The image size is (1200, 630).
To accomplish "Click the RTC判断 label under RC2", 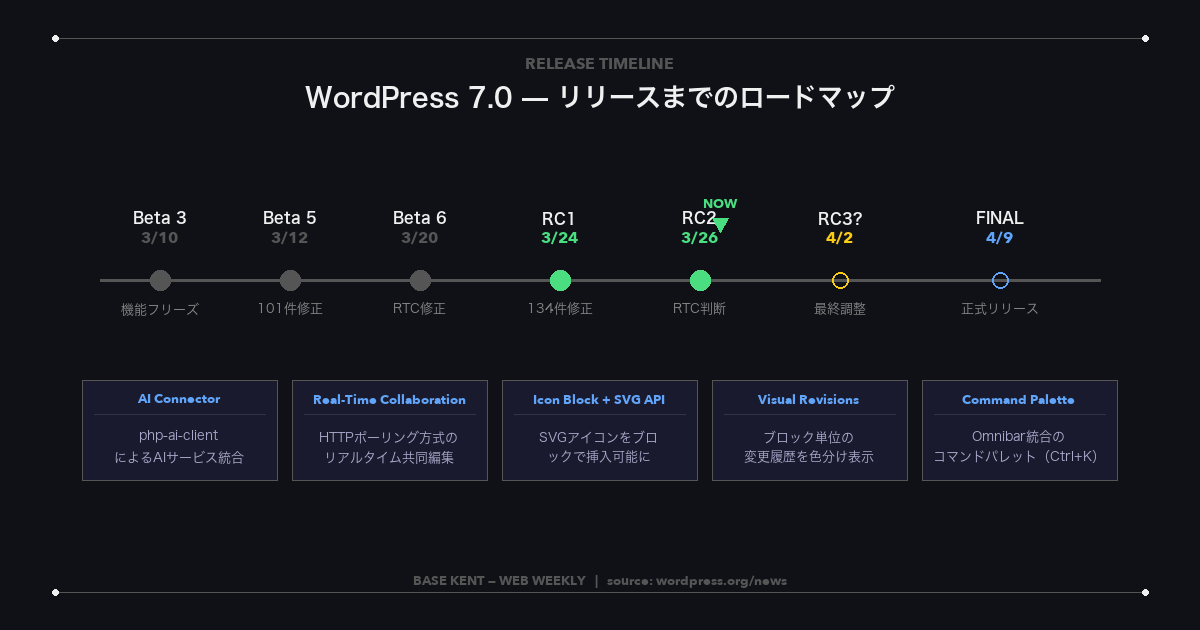I will click(700, 309).
